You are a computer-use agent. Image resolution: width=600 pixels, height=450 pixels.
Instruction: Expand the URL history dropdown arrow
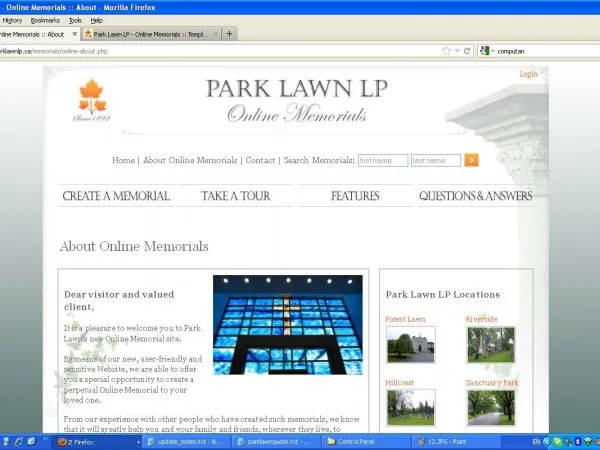coord(457,50)
